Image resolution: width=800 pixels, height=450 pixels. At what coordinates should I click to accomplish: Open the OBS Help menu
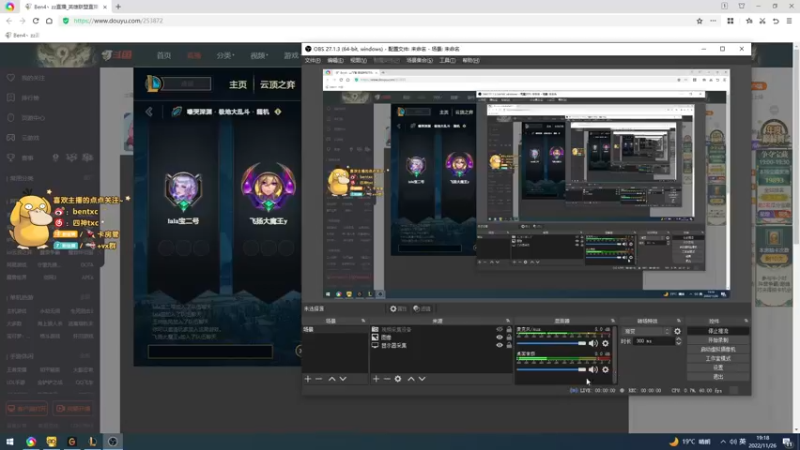[x=470, y=60]
